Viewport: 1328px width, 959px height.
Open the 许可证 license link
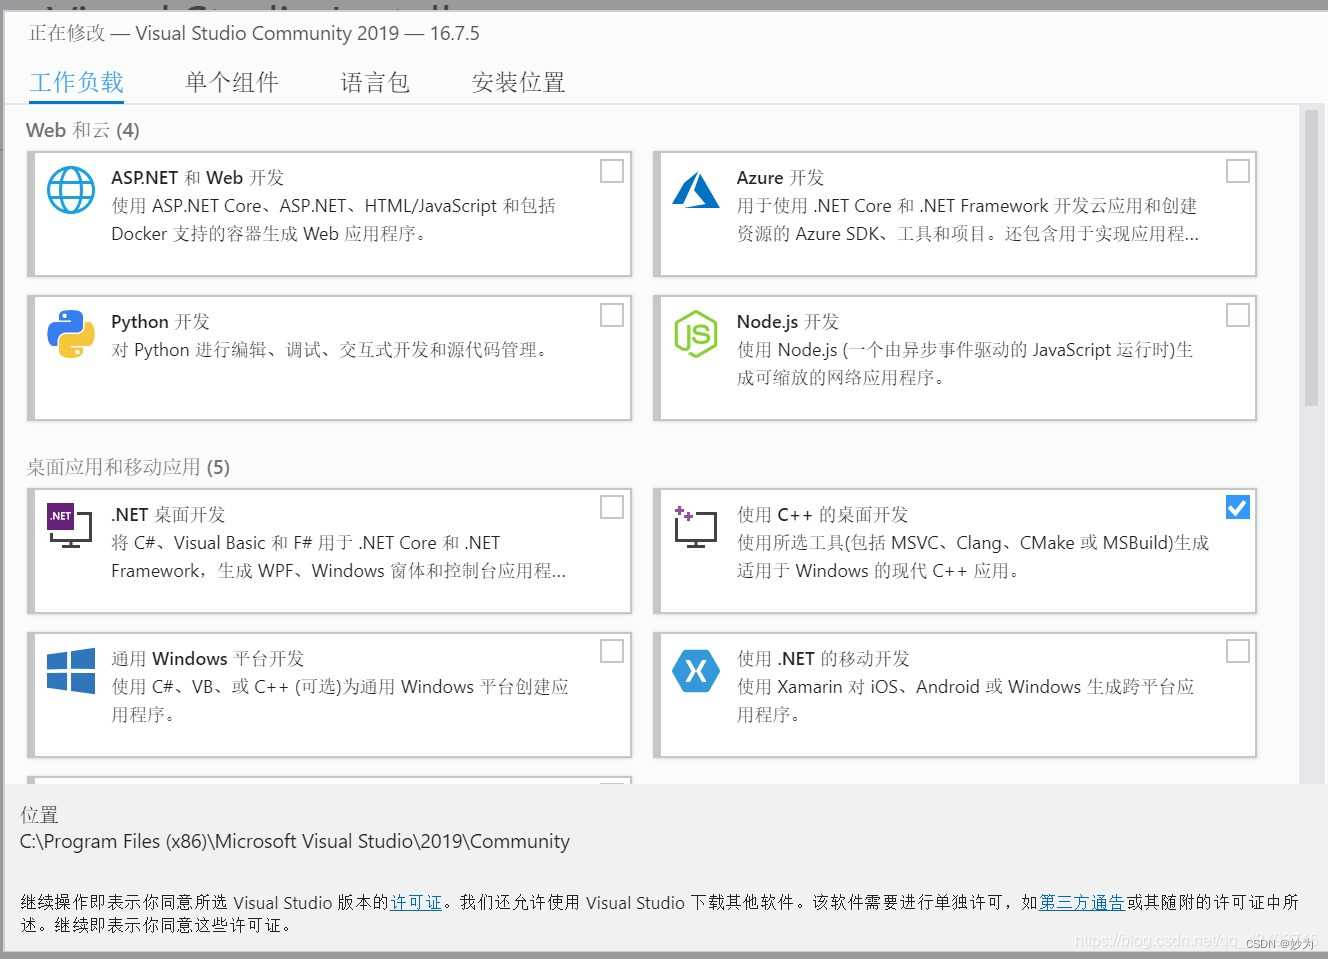(416, 902)
